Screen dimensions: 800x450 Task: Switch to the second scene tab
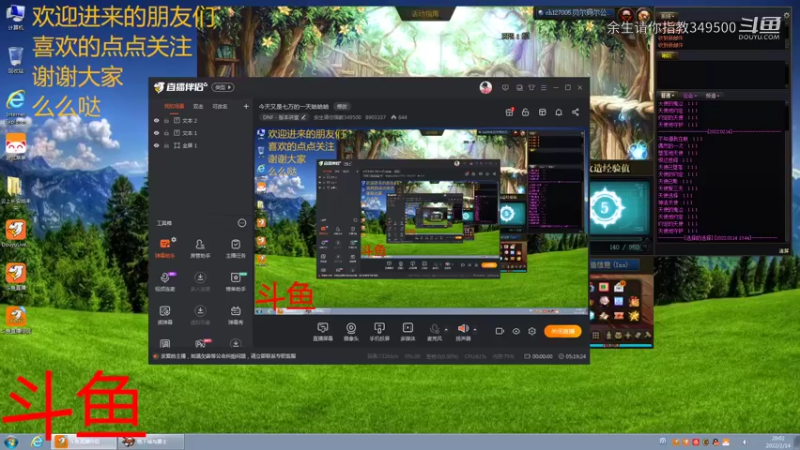198,106
